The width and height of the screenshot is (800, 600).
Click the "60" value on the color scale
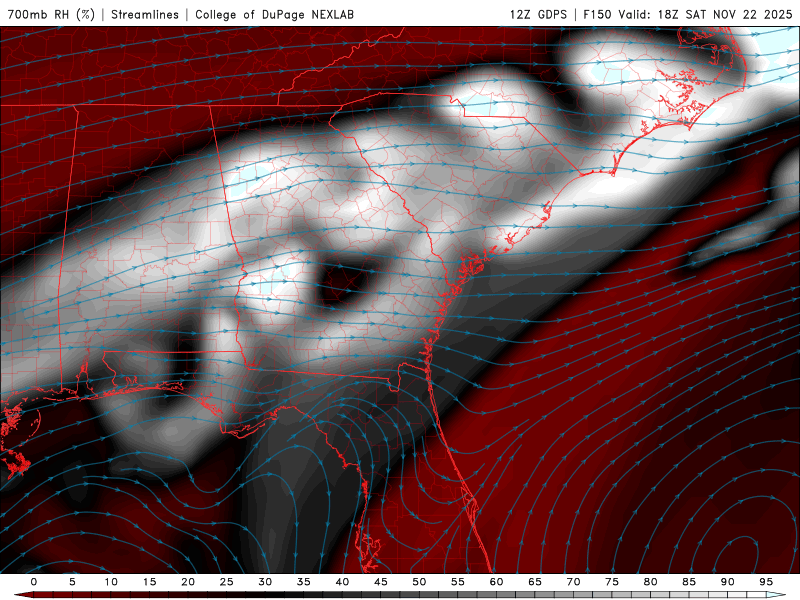point(496,582)
